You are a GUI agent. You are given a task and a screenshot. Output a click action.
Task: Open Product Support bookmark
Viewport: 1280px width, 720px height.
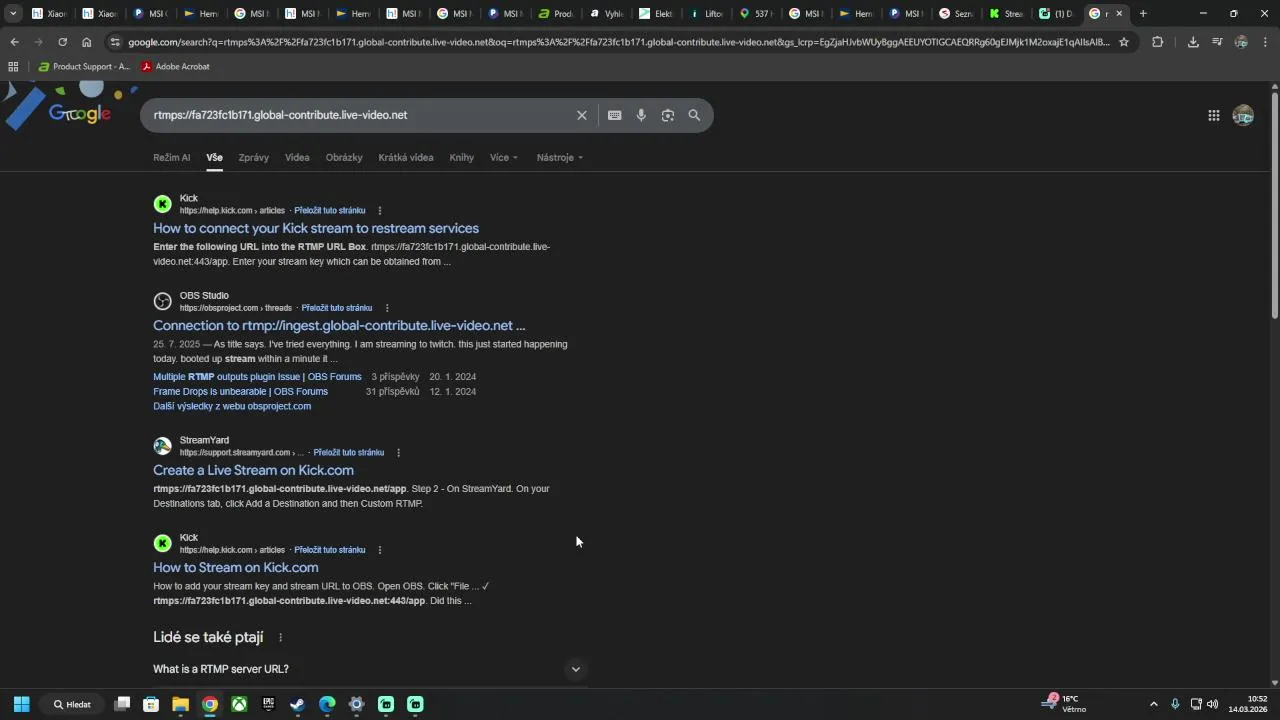(x=84, y=67)
